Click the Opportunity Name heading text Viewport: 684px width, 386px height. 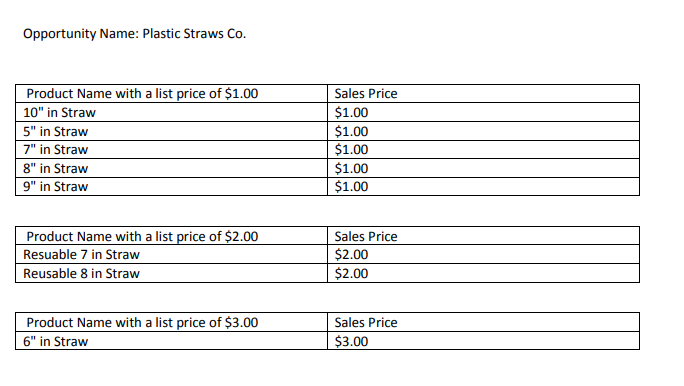pyautogui.click(x=134, y=34)
